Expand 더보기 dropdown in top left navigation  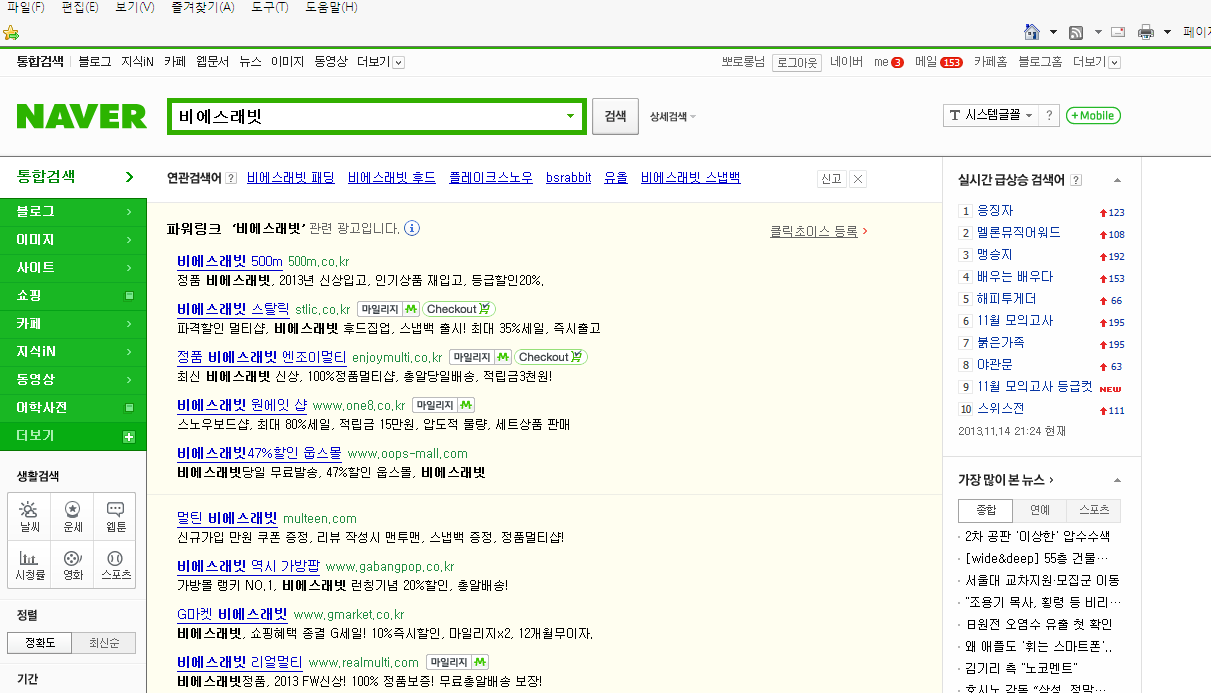tap(380, 62)
